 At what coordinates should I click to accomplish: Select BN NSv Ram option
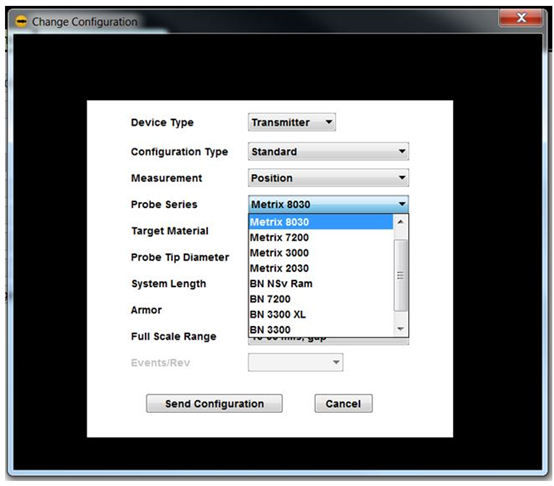click(321, 284)
